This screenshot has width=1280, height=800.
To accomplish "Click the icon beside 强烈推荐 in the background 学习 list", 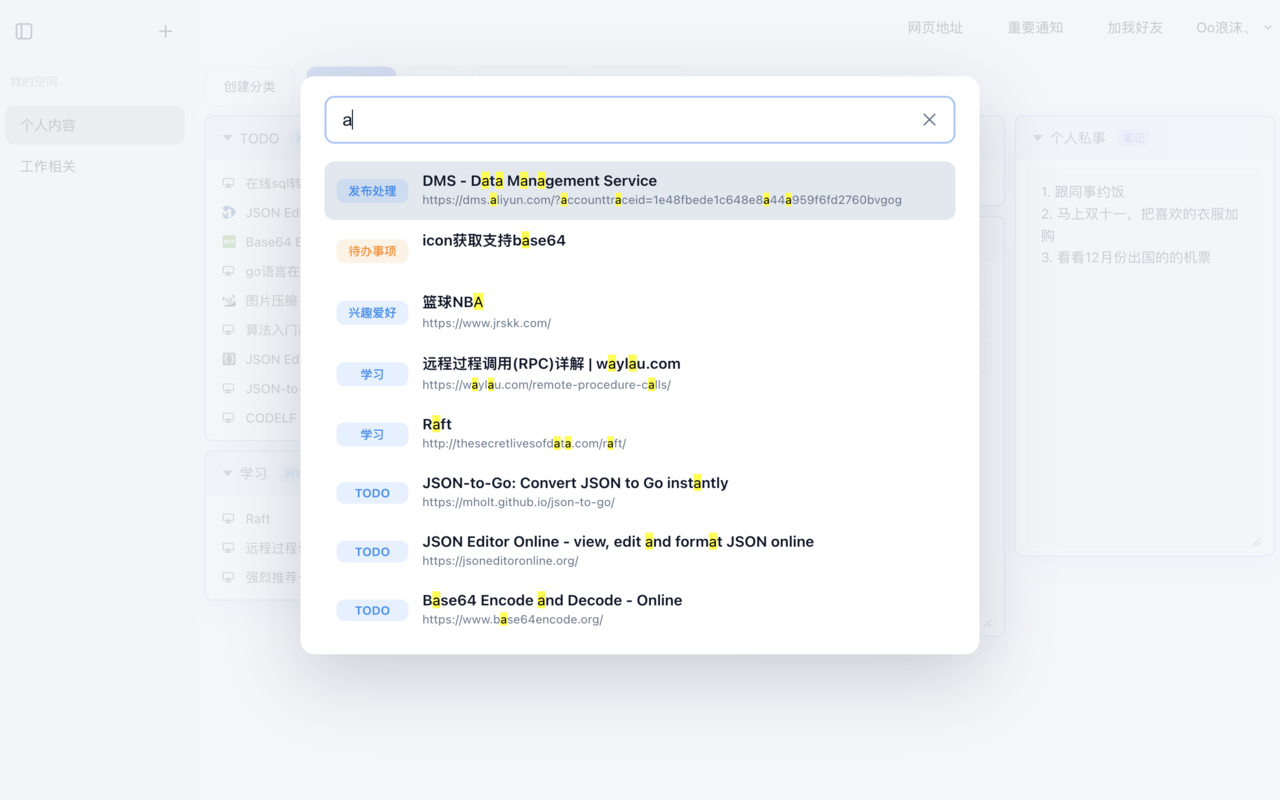I will click(229, 577).
